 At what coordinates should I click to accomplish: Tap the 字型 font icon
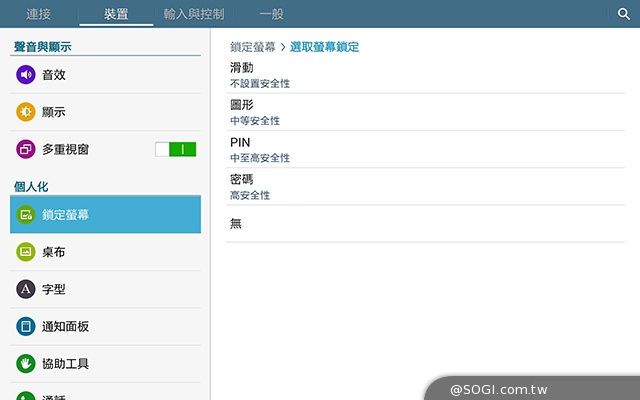pyautogui.click(x=26, y=289)
